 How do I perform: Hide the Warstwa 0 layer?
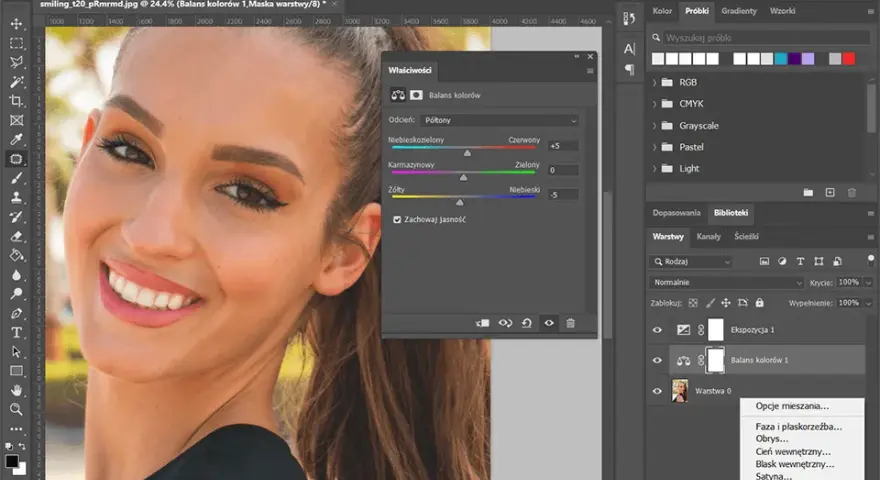click(x=657, y=391)
